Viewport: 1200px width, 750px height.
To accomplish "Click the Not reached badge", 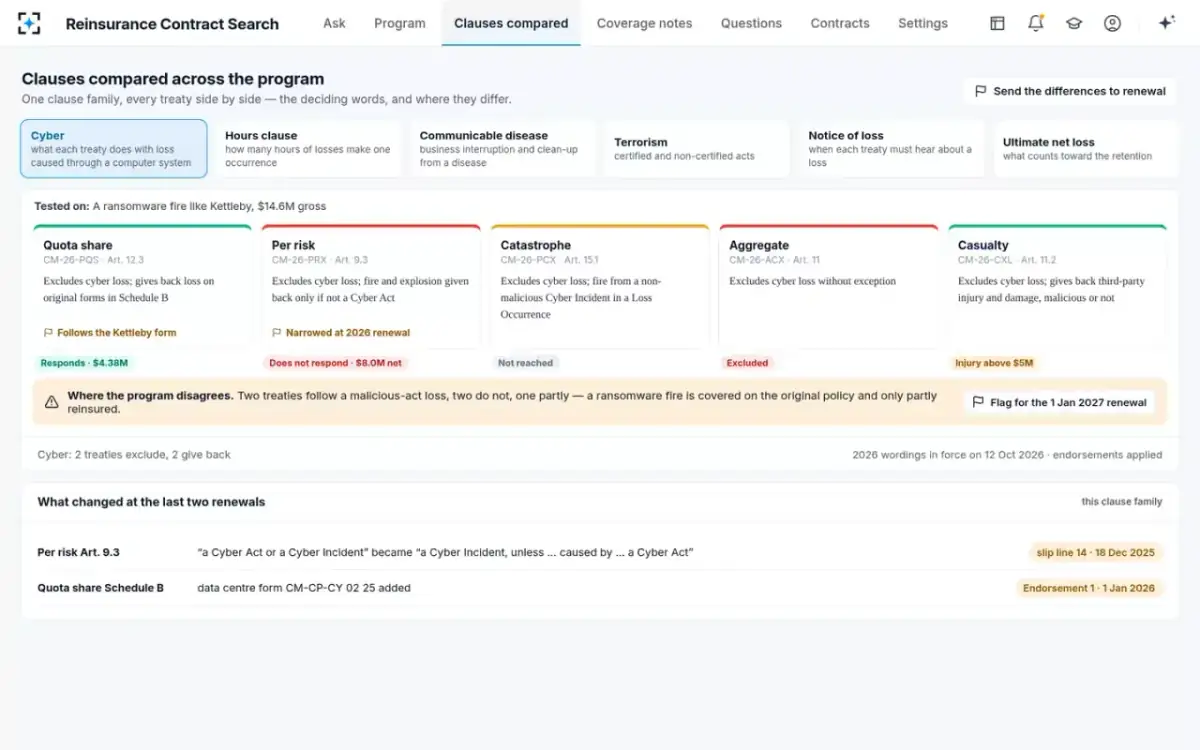I will 526,363.
